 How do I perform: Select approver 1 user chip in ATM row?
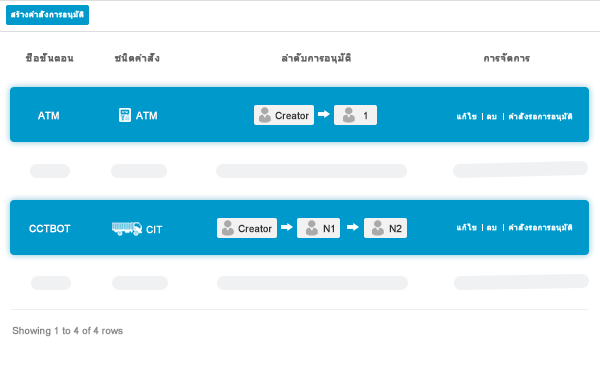click(x=355, y=115)
